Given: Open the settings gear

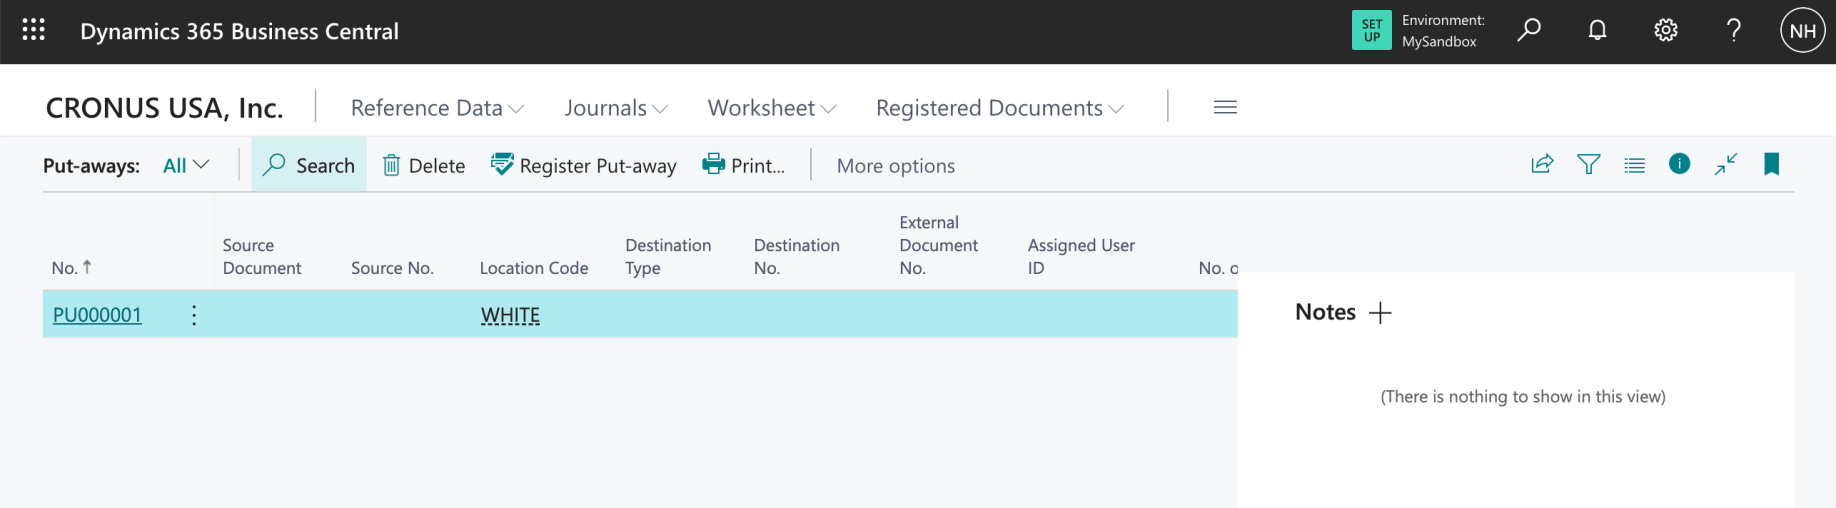Looking at the screenshot, I should [1665, 30].
